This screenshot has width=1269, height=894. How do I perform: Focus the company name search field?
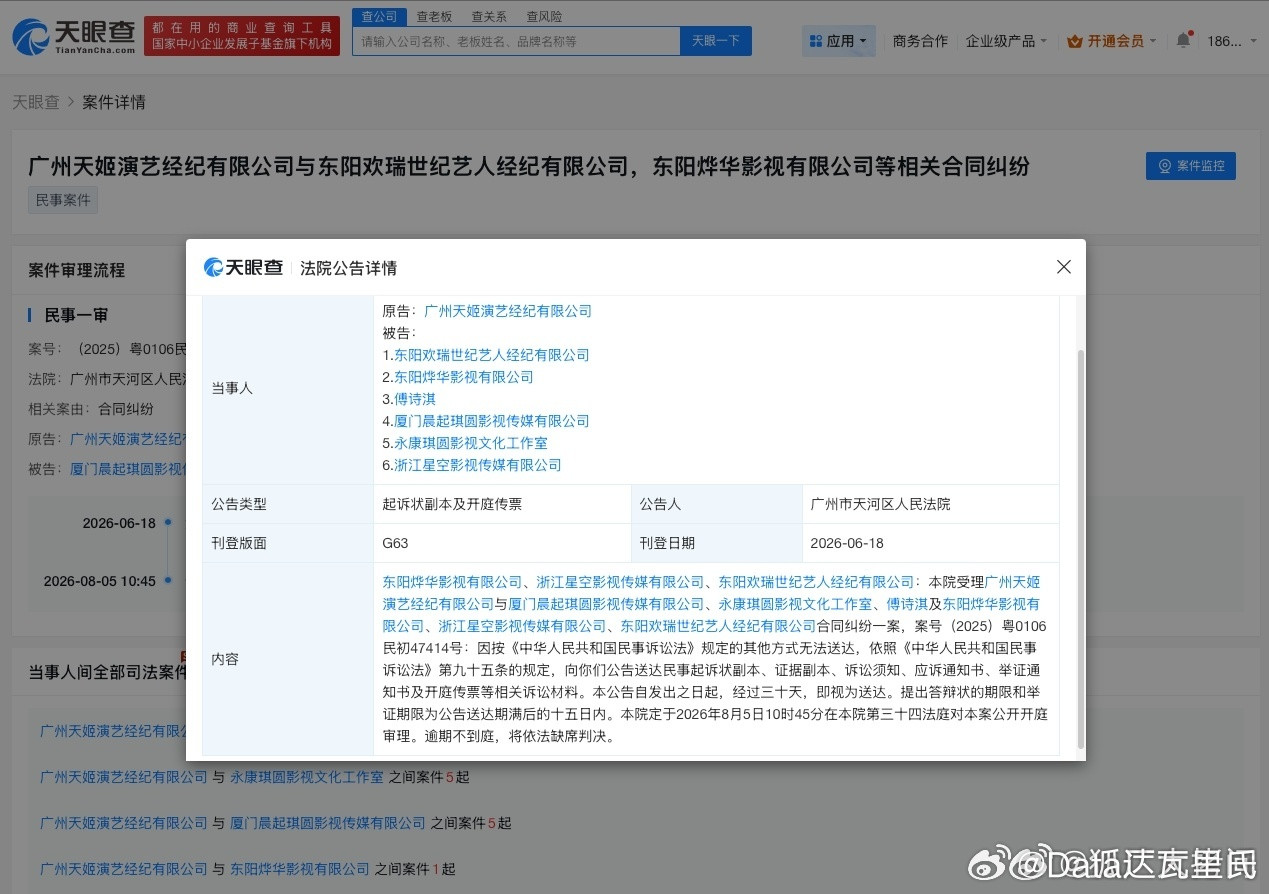click(516, 41)
